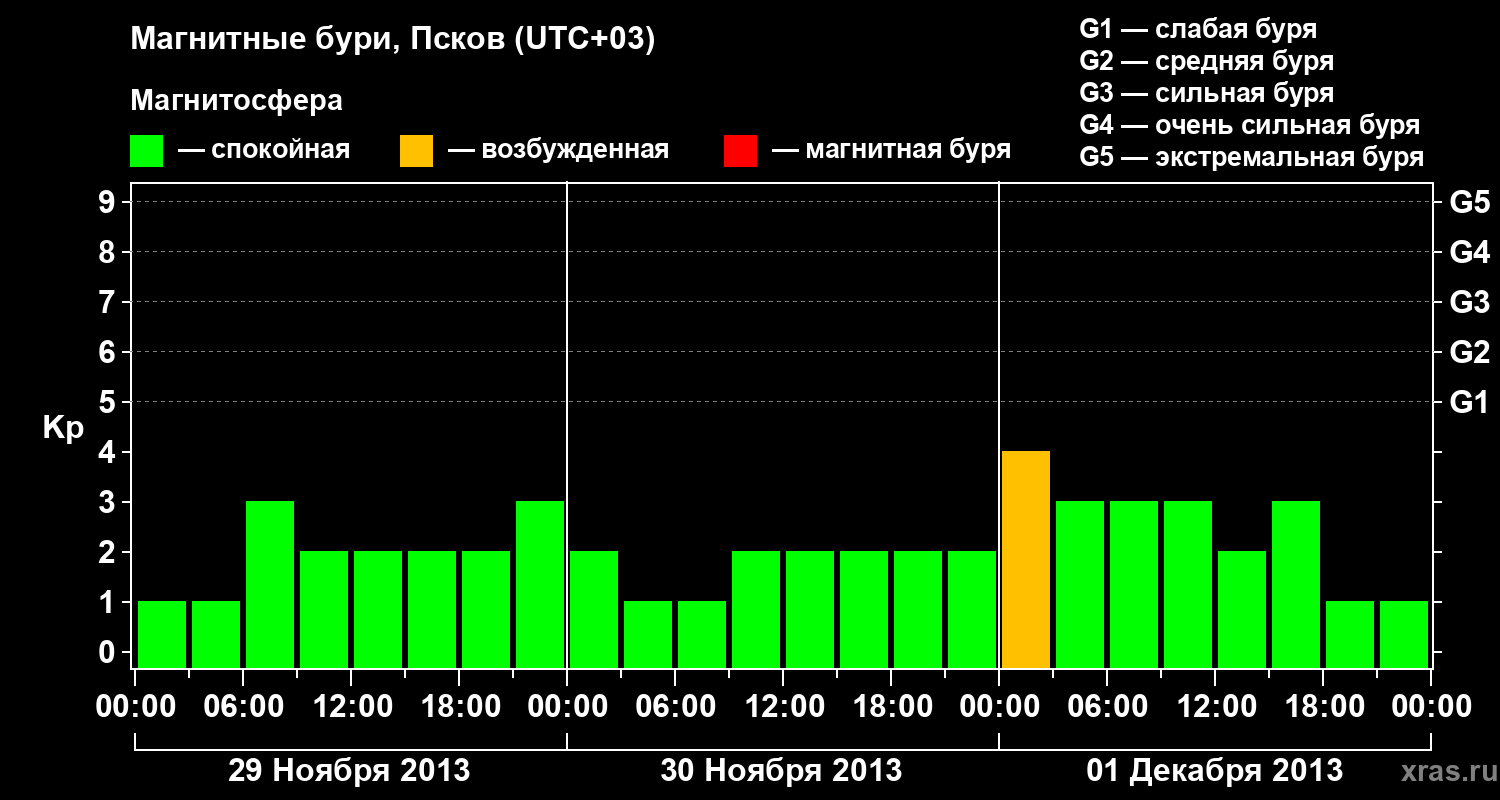Click the "01 Декабря 2013" date label
The width and height of the screenshot is (1500, 800).
pyautogui.click(x=1215, y=771)
